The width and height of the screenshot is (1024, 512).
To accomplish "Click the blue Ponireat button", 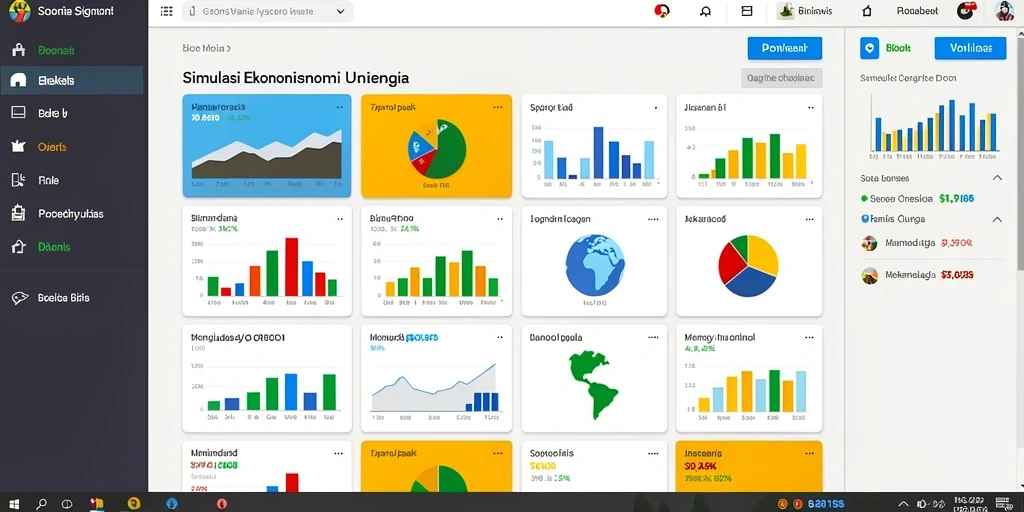I will (784, 48).
